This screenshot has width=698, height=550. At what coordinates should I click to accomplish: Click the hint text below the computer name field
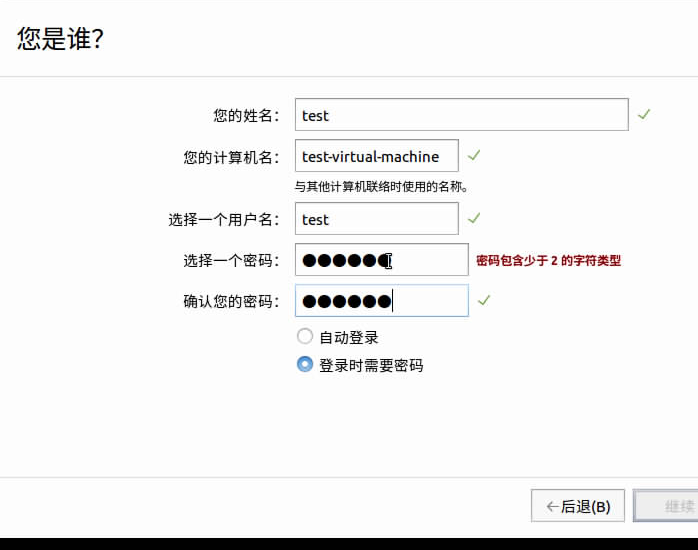381,186
